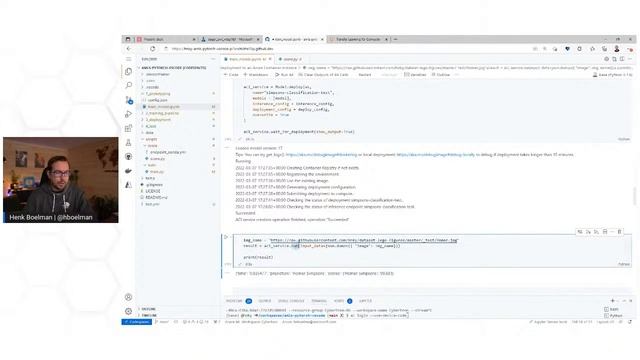Click Run All in notebook toolbar

284,75
